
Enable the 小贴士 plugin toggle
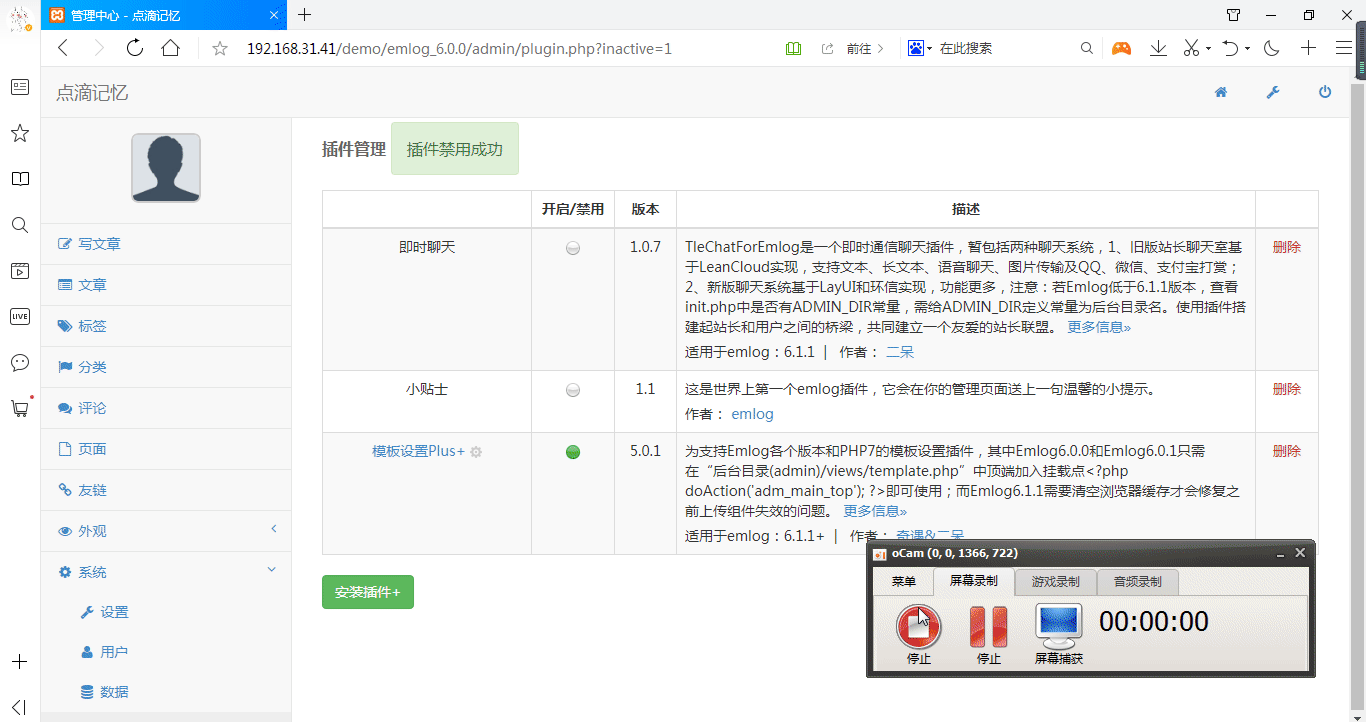tap(573, 390)
